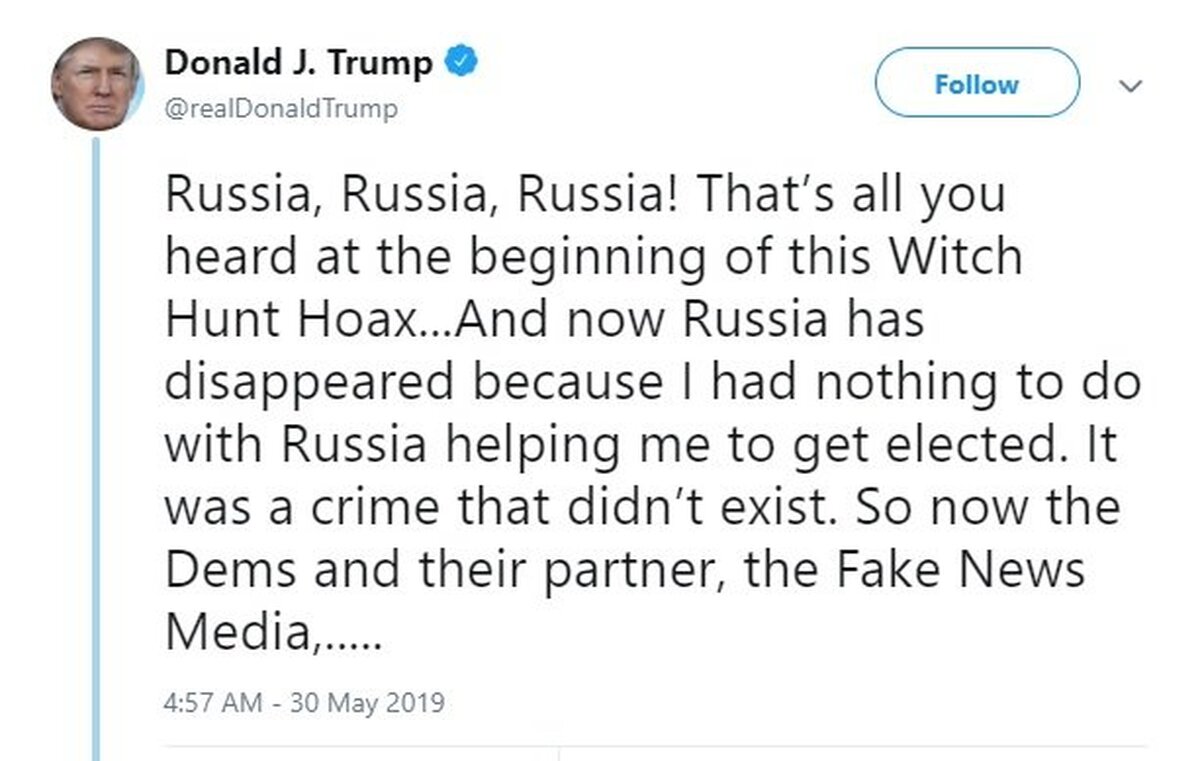
Task: Expand the tweet options chevron beside Follow
Action: point(1130,87)
